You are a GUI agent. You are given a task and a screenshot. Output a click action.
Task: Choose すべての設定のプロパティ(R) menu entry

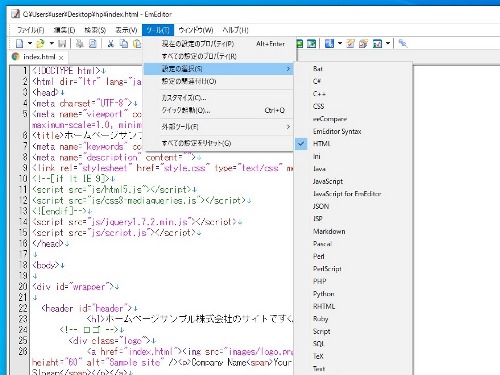[x=218, y=56]
